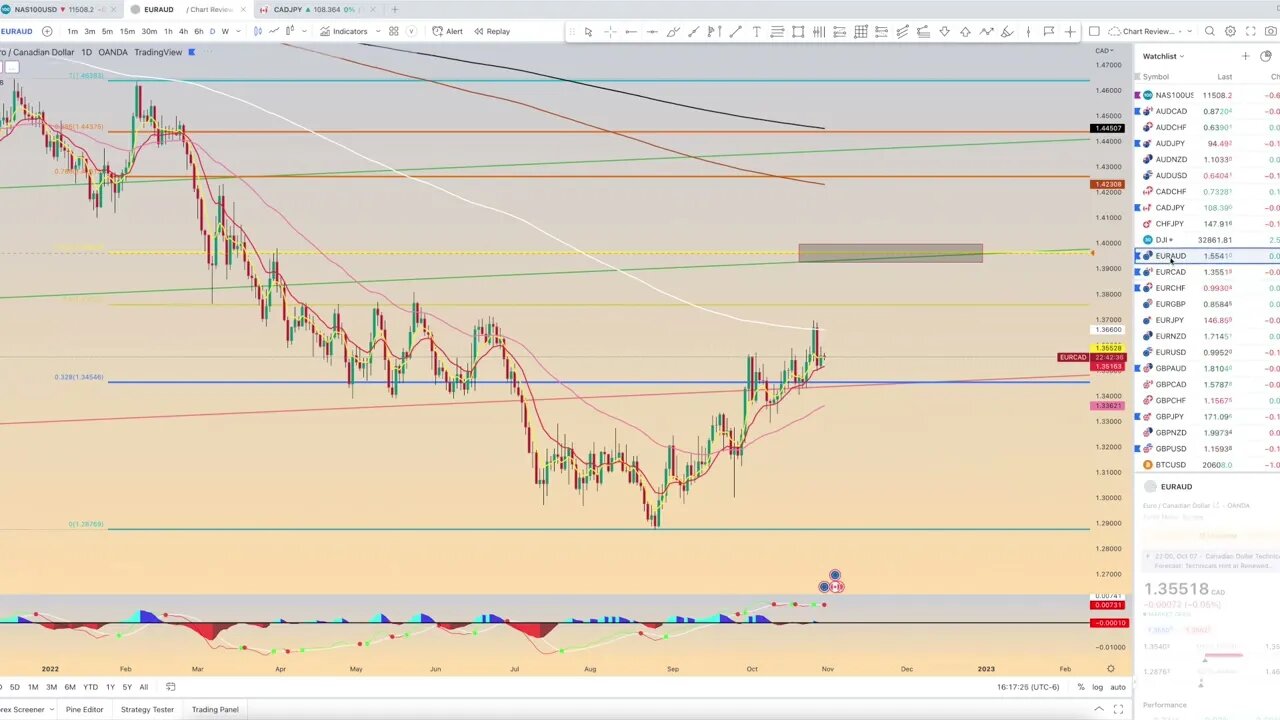Select the trend line tool
This screenshot has width=1280, height=720.
tap(735, 32)
